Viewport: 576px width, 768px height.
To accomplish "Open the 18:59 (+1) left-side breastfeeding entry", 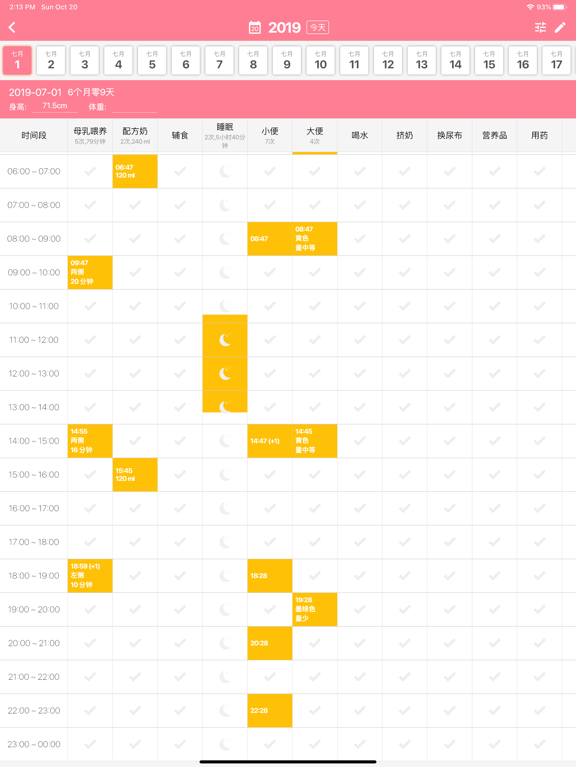I will click(x=90, y=576).
